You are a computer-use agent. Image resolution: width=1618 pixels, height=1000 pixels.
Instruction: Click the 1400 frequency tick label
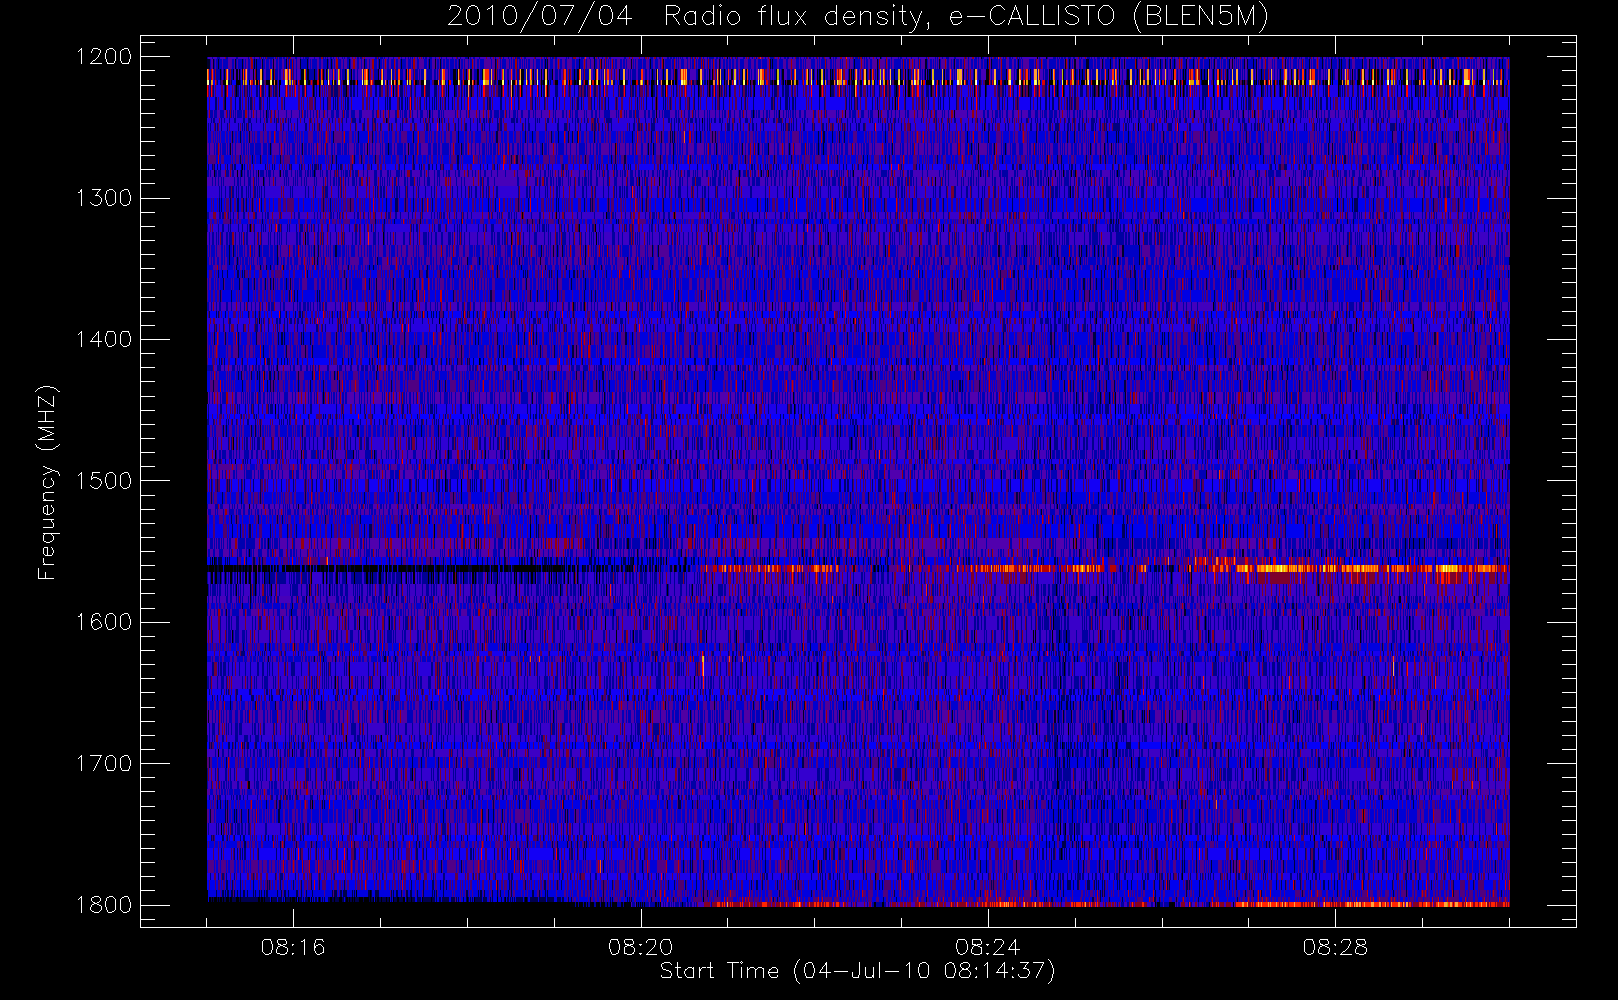(105, 340)
